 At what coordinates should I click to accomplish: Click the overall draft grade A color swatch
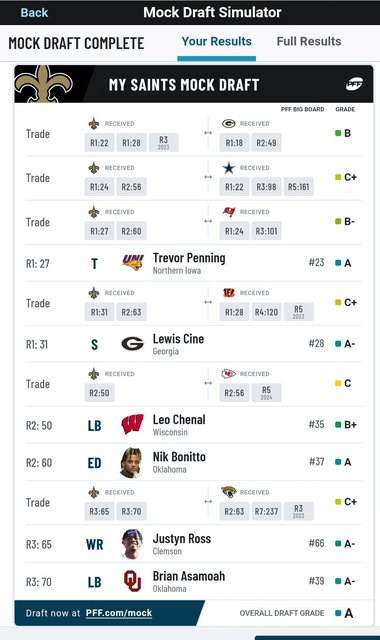tap(338, 613)
